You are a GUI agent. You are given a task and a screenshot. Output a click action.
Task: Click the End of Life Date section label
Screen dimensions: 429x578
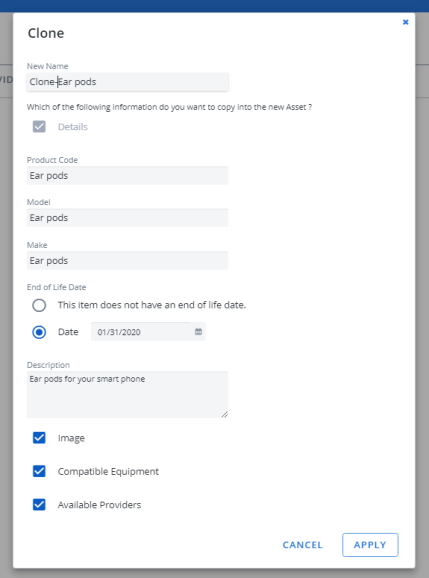click(56, 287)
